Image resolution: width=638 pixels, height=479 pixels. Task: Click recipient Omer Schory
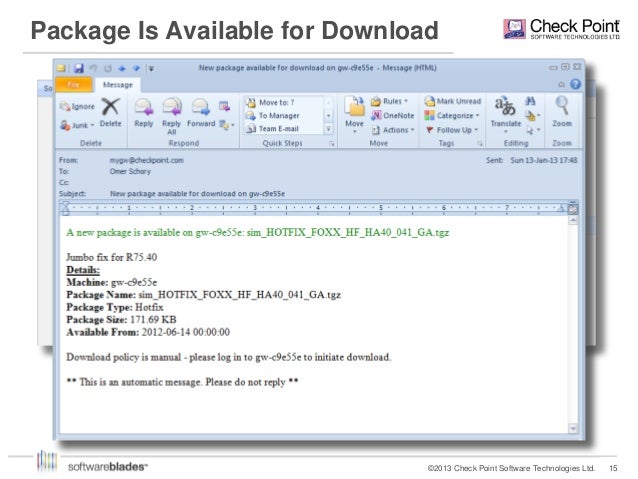[x=130, y=171]
